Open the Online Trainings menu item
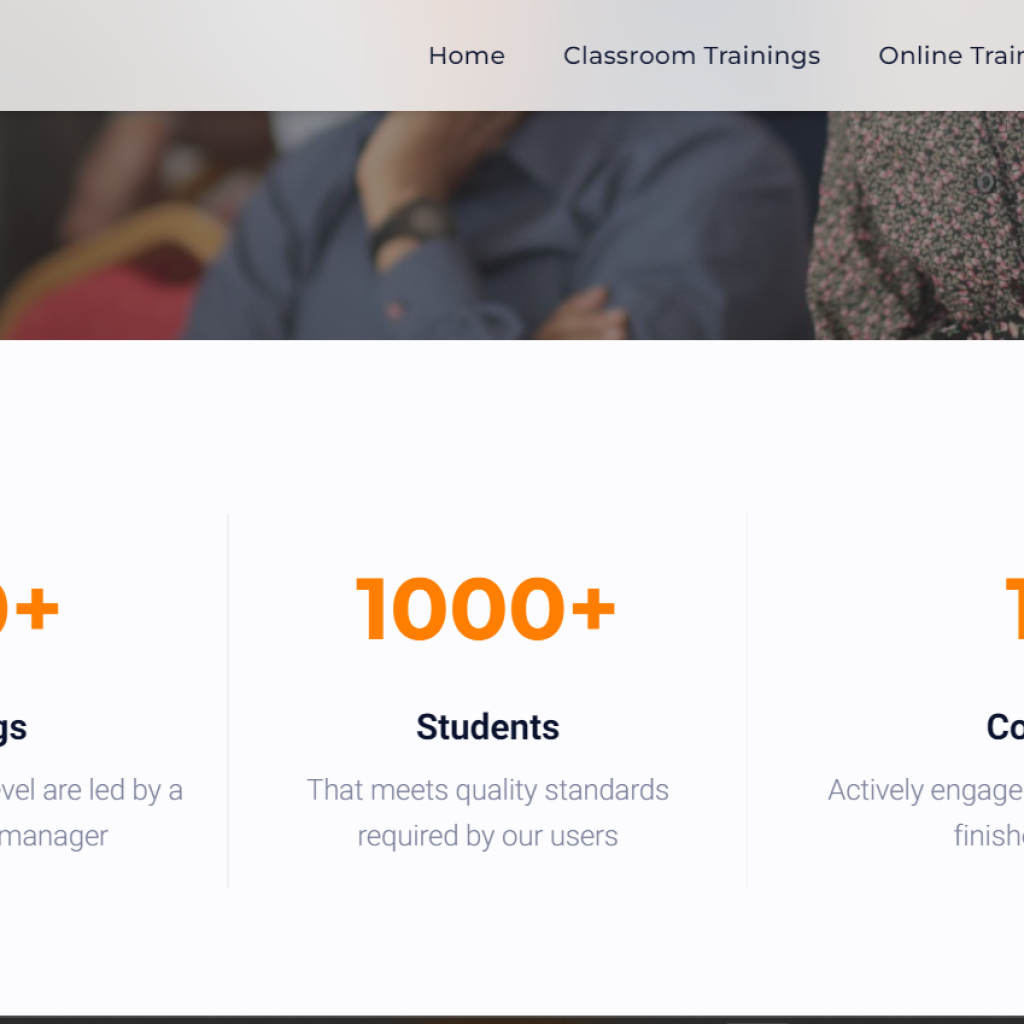The image size is (1024, 1024). [951, 56]
